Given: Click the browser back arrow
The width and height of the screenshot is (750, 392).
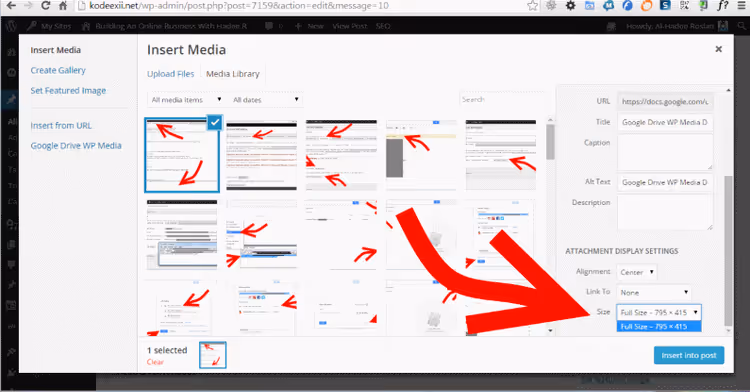Looking at the screenshot, I should 11,6.
